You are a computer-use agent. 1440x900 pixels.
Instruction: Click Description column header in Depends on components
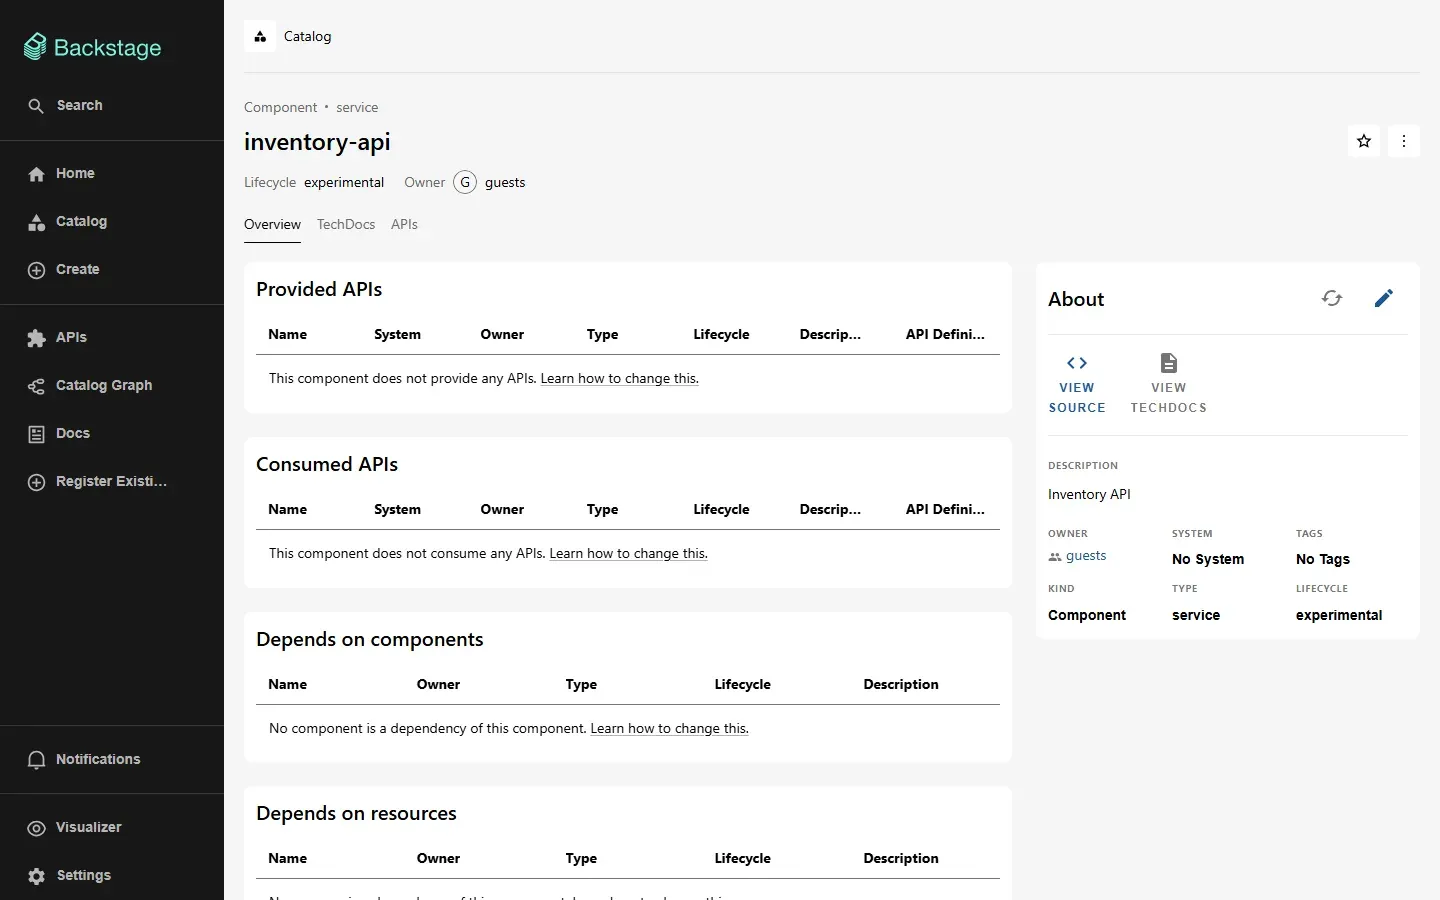point(901,684)
